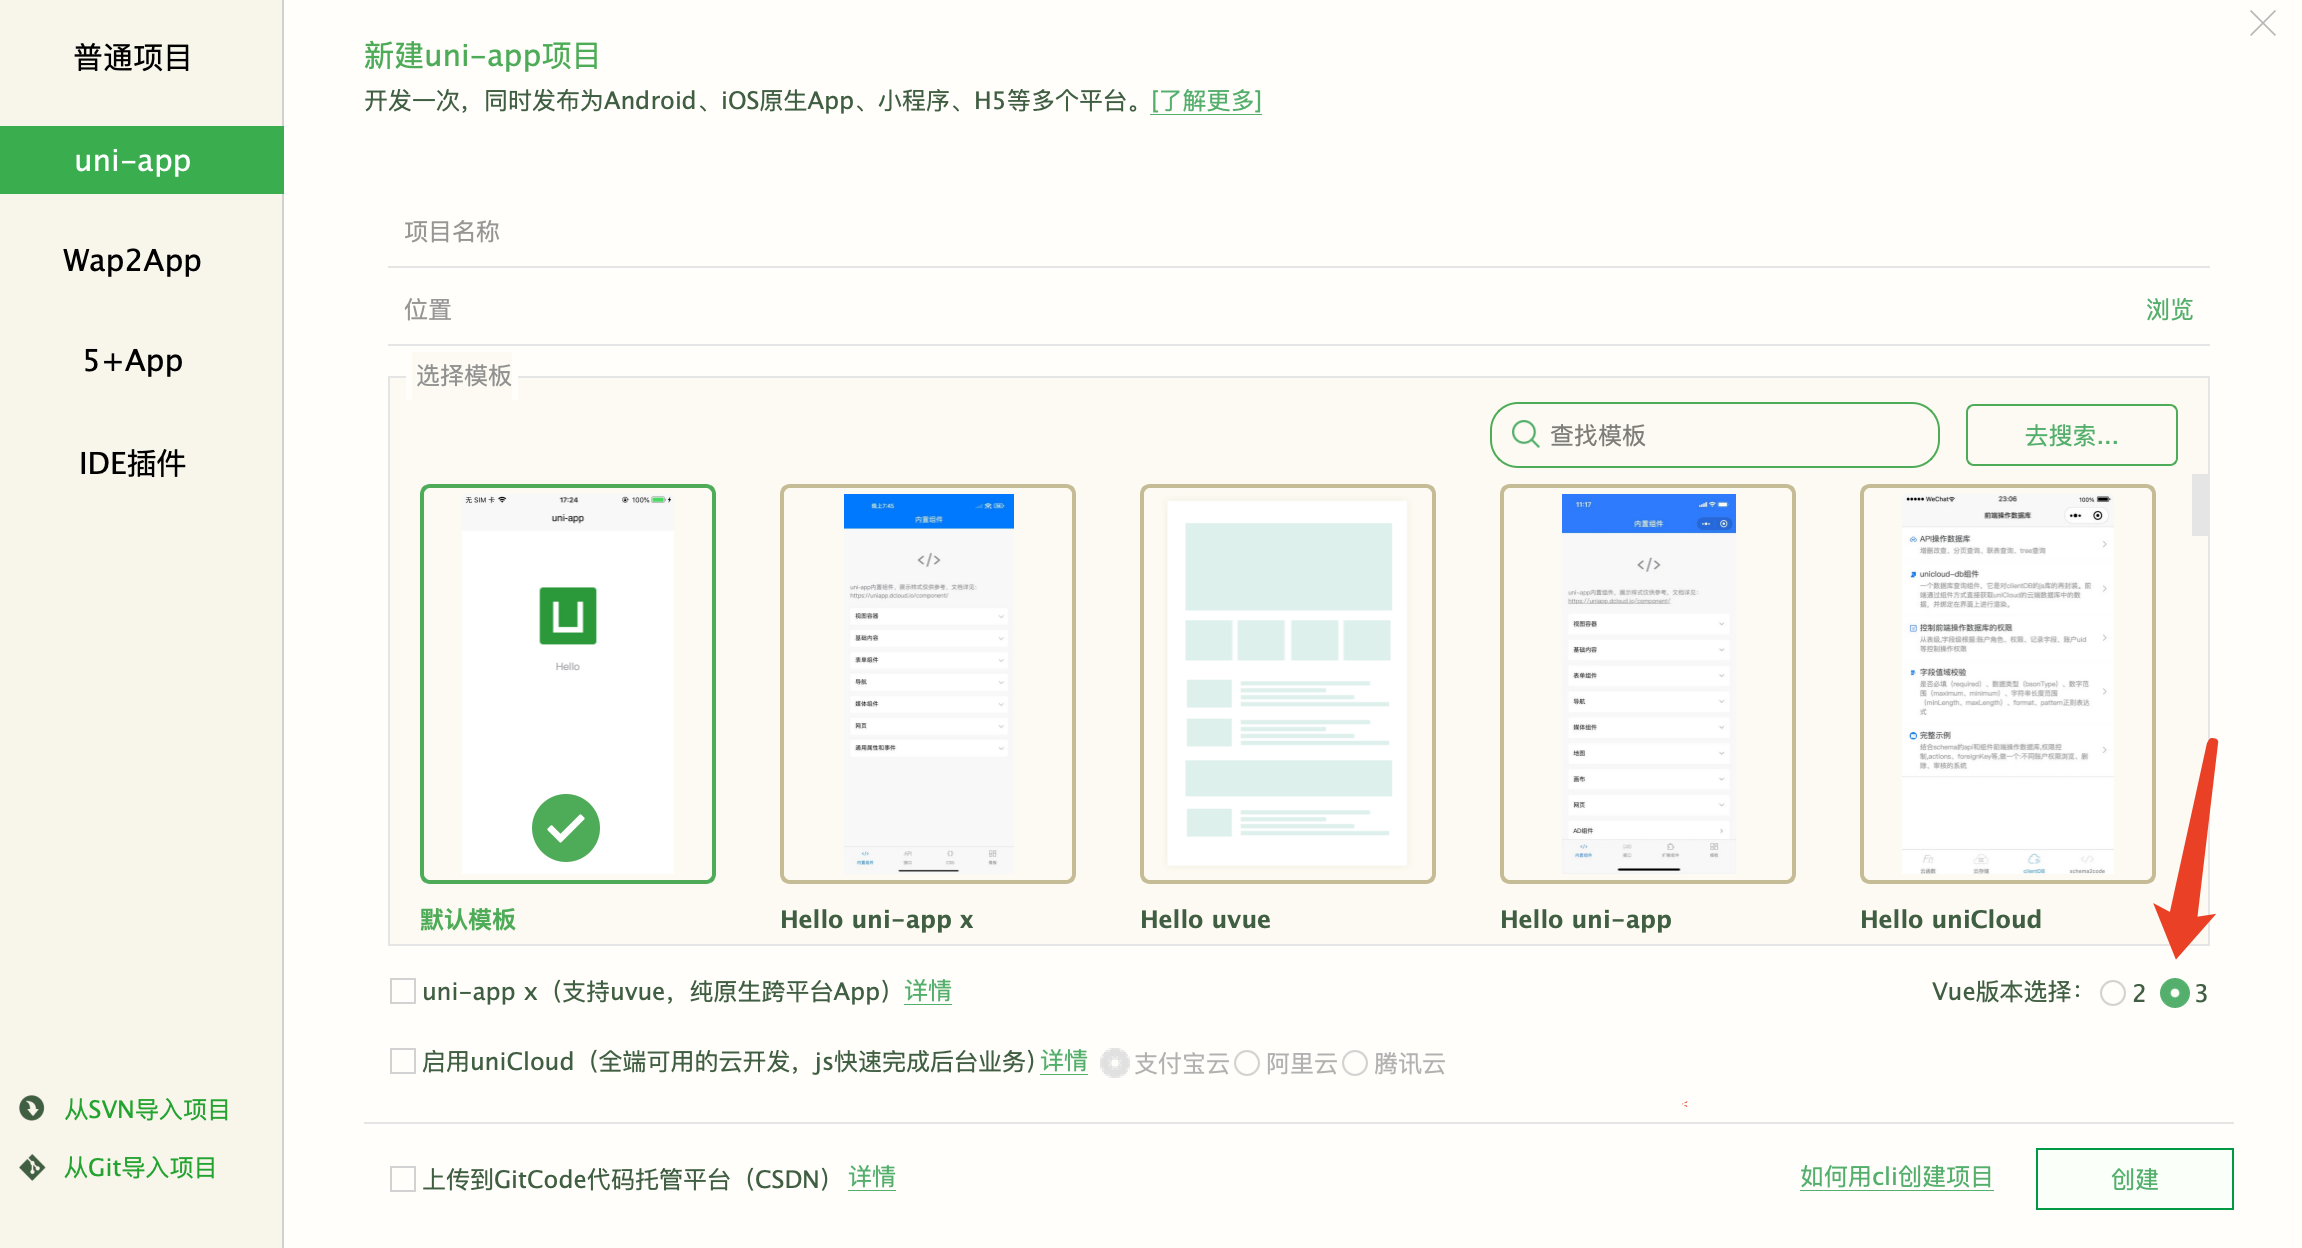
Task: Click the green checkmark on default template
Action: click(566, 827)
